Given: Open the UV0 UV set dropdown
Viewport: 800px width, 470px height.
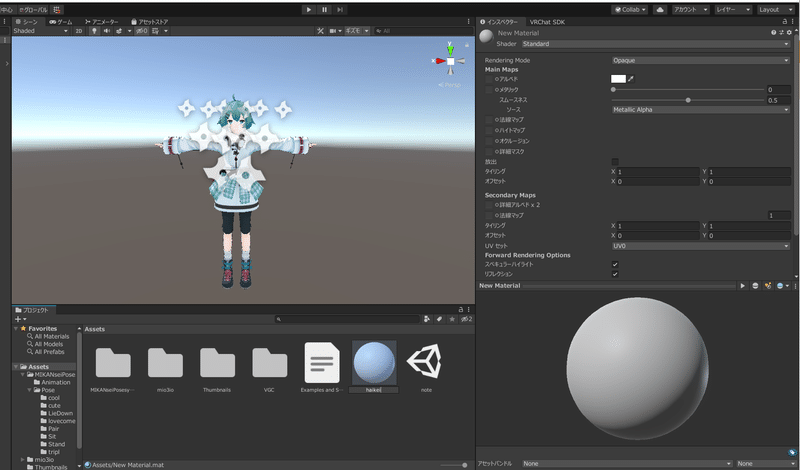Looking at the screenshot, I should pos(701,246).
